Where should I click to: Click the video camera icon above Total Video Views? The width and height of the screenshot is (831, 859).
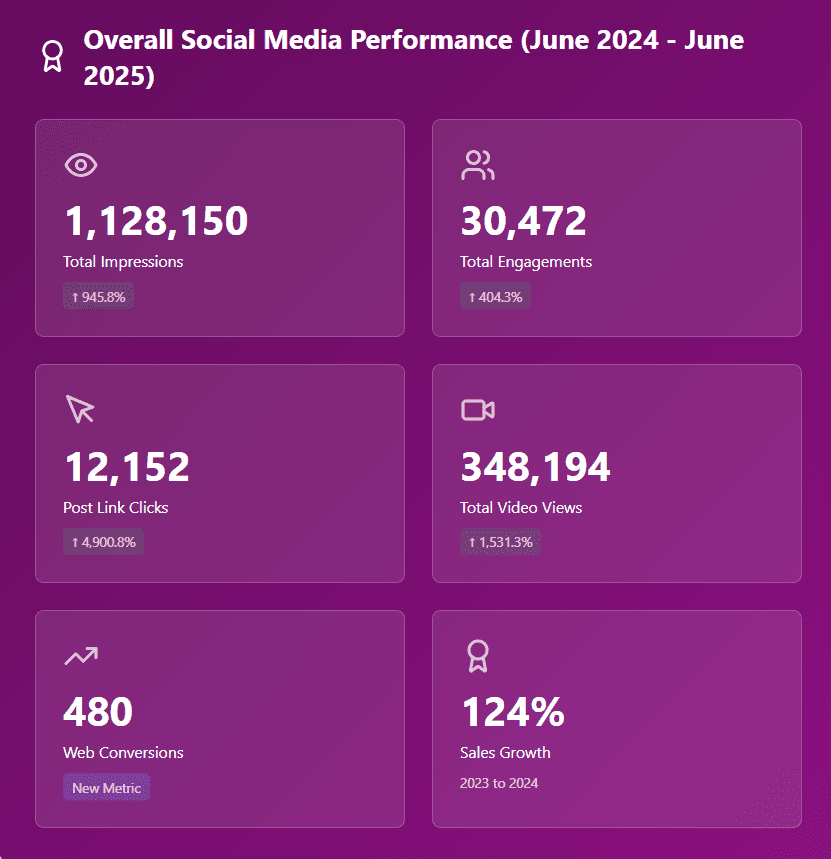[x=478, y=410]
